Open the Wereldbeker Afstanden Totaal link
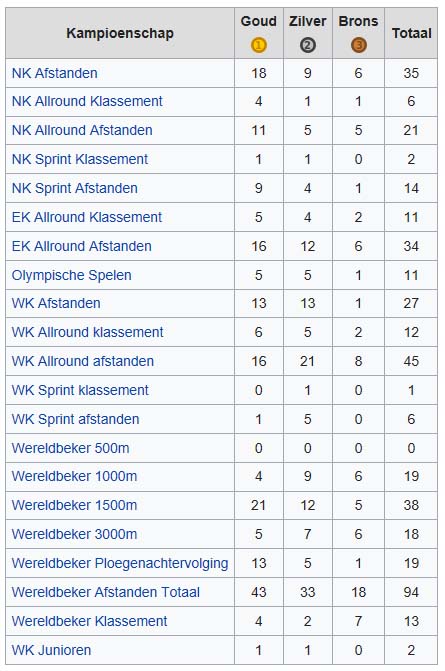Viewport: 445px width, 671px height. pyautogui.click(x=106, y=592)
